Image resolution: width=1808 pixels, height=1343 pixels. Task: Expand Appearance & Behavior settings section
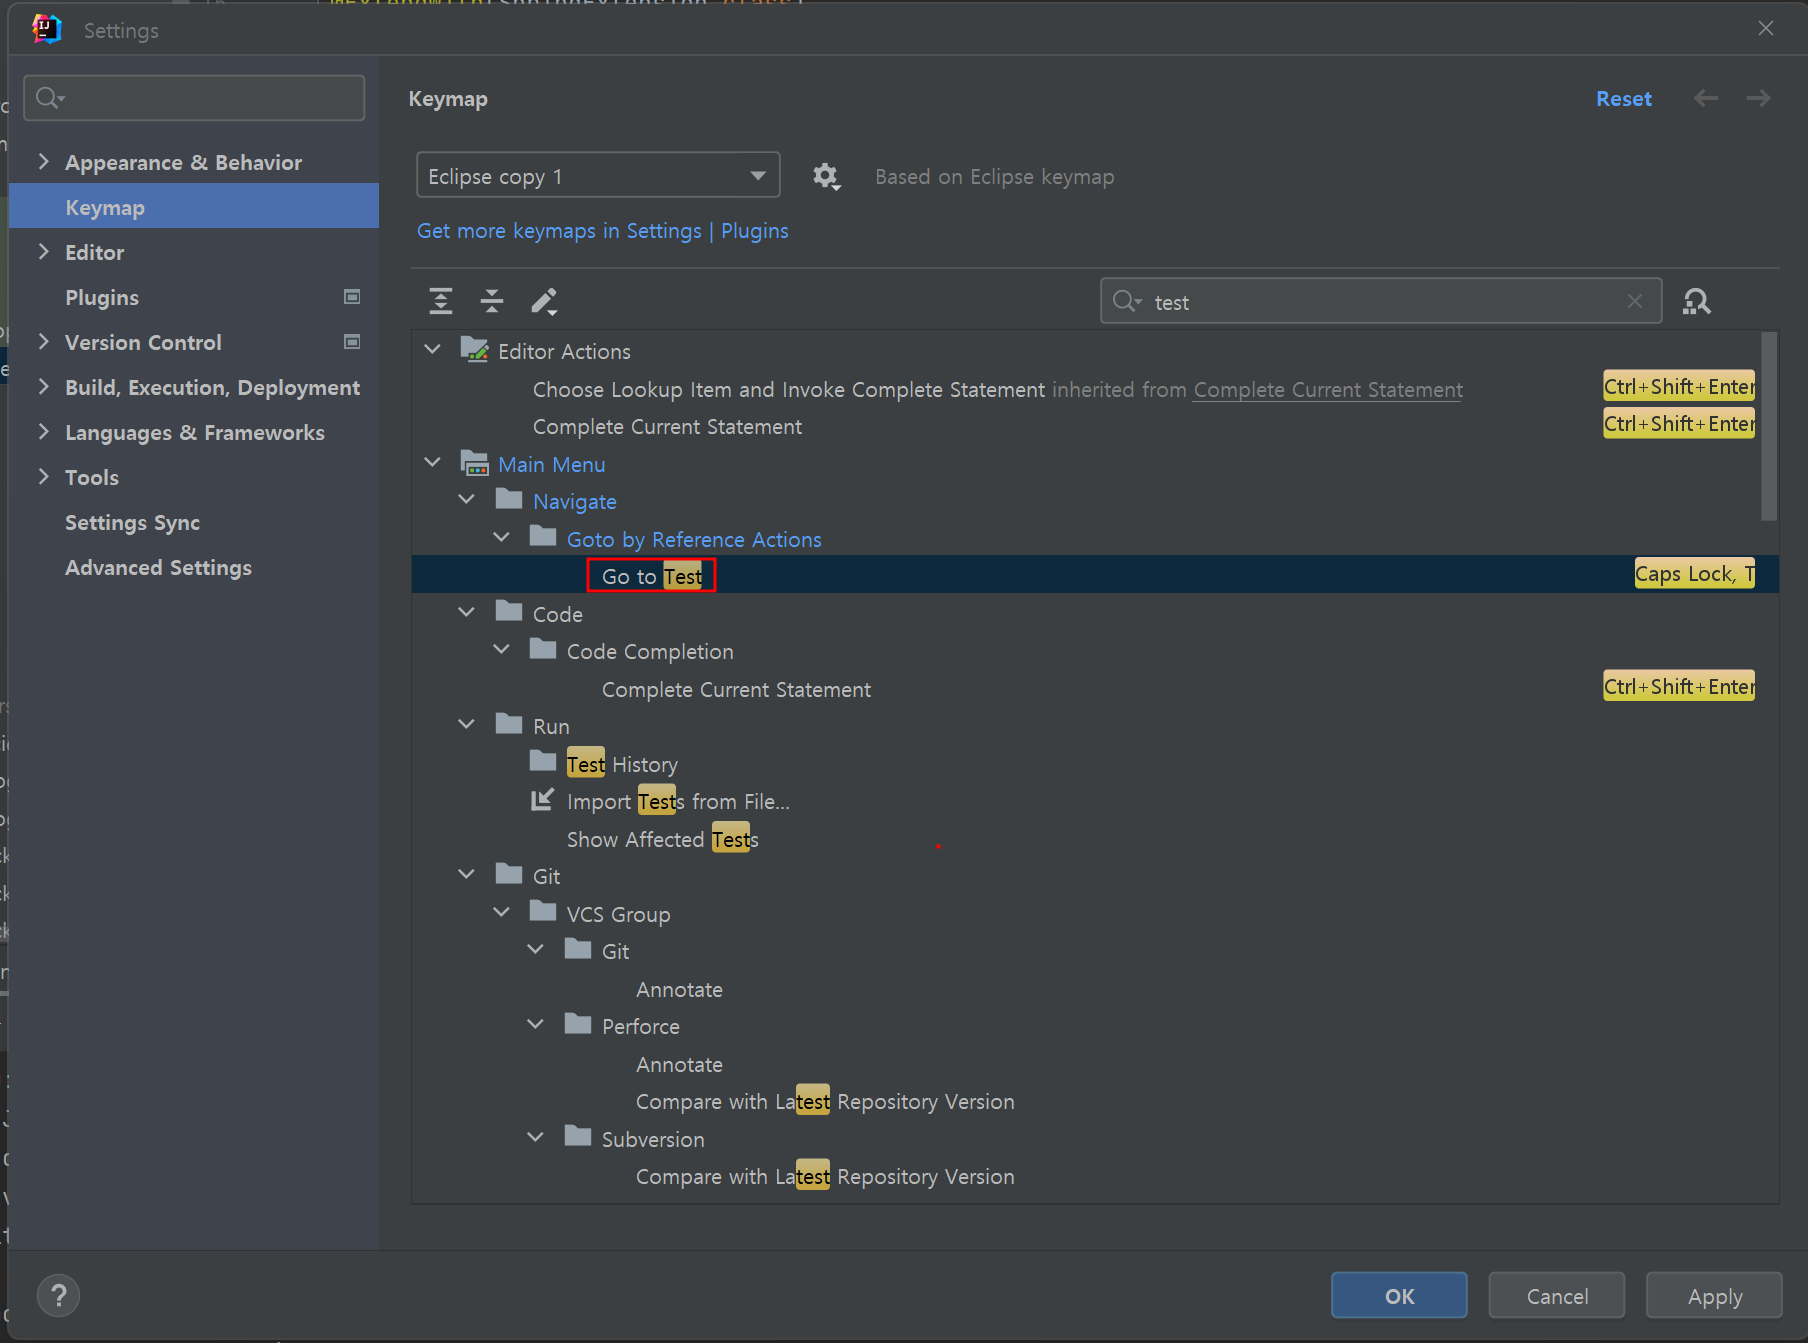coord(43,161)
